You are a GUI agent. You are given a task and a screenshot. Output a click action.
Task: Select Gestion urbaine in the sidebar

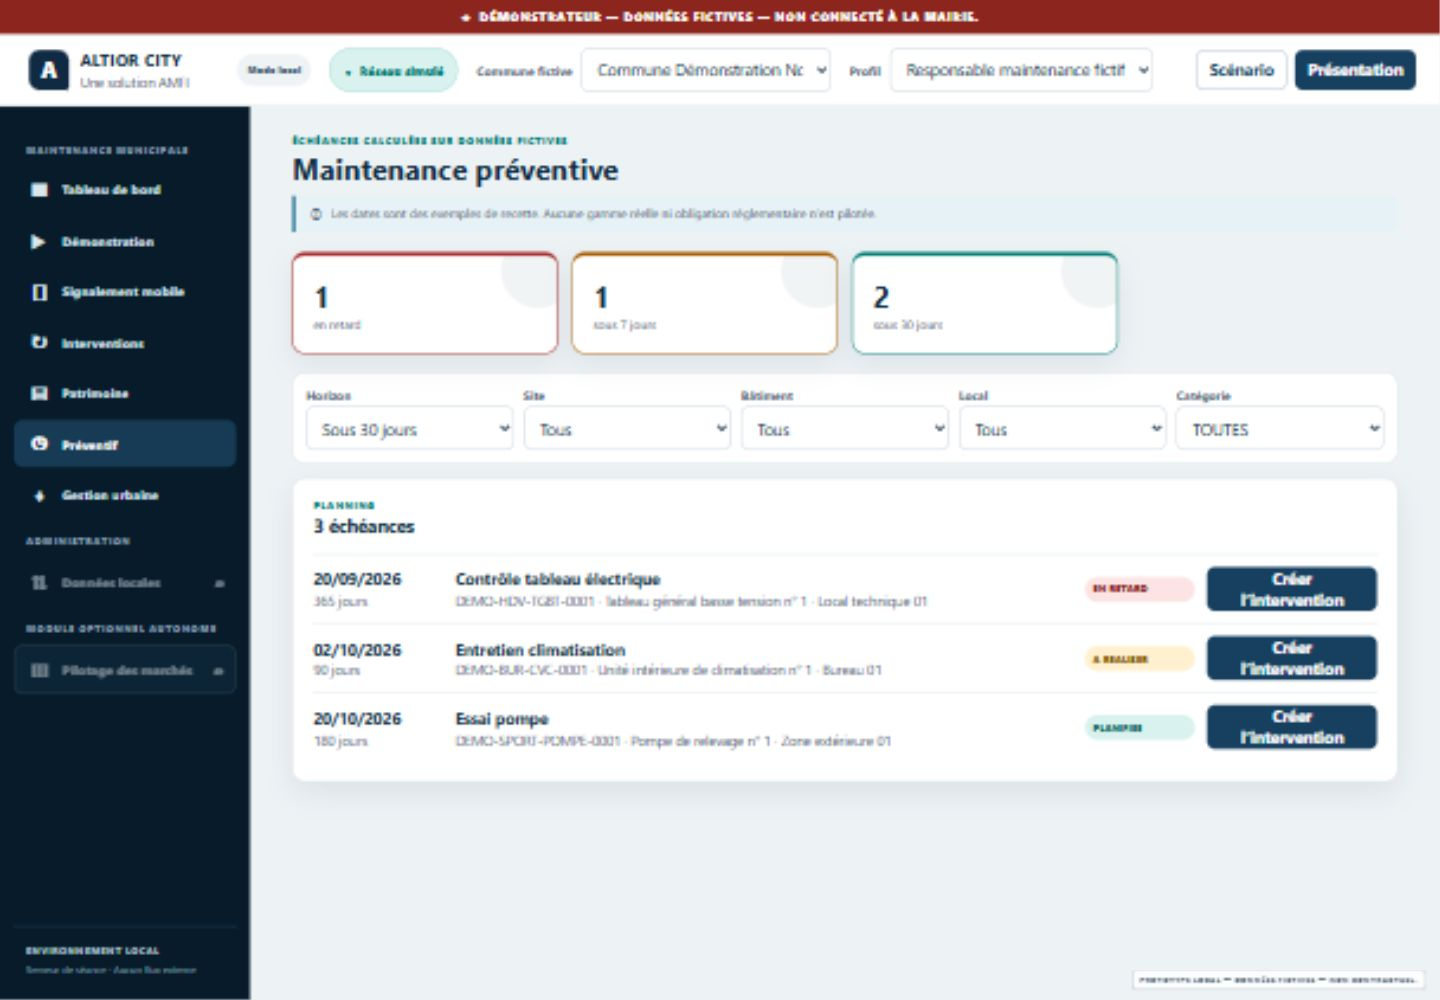(x=125, y=495)
